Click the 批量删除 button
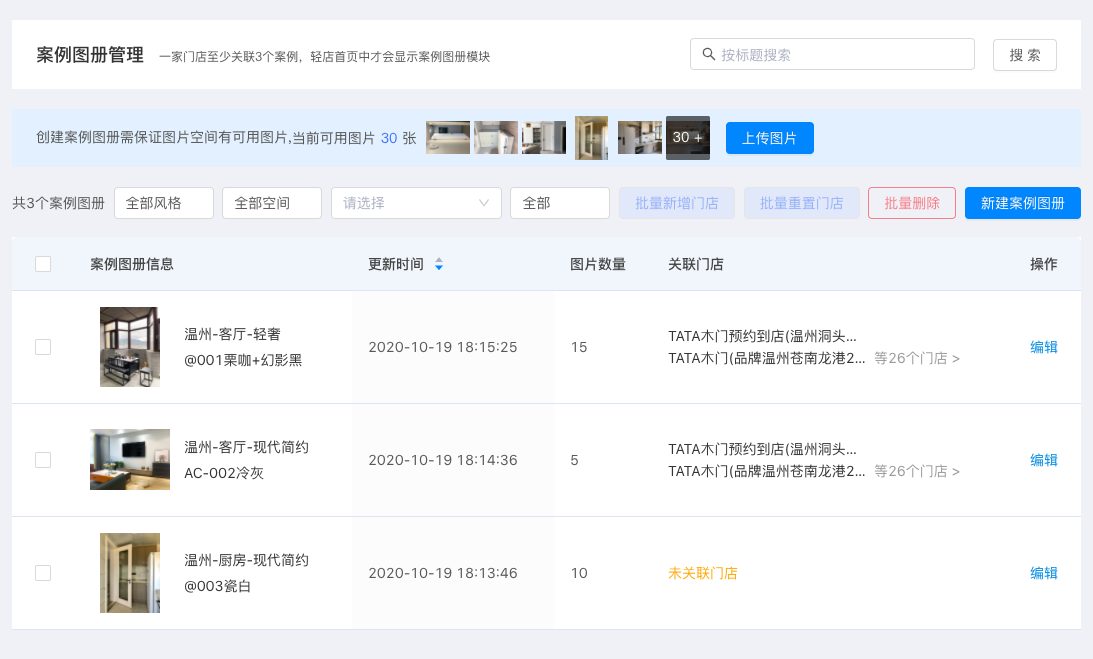1093x659 pixels. (912, 203)
